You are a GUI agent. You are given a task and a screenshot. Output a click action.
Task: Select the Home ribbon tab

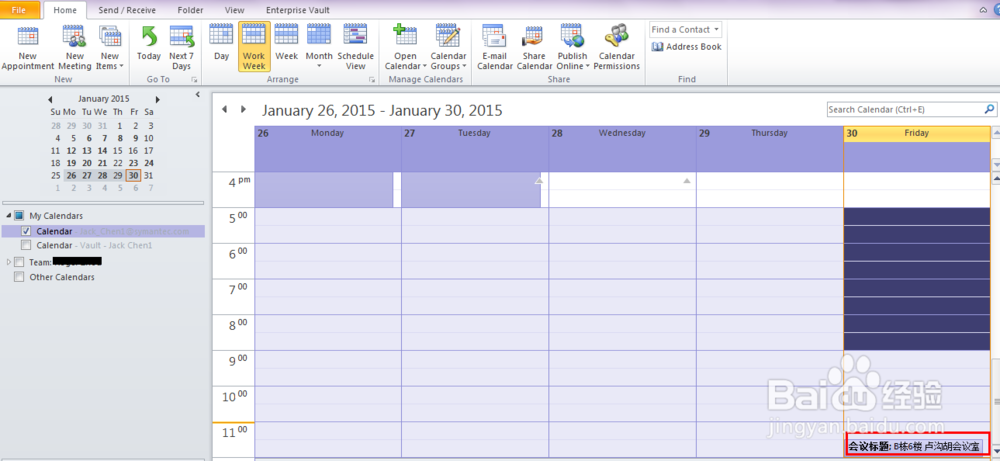click(x=65, y=10)
